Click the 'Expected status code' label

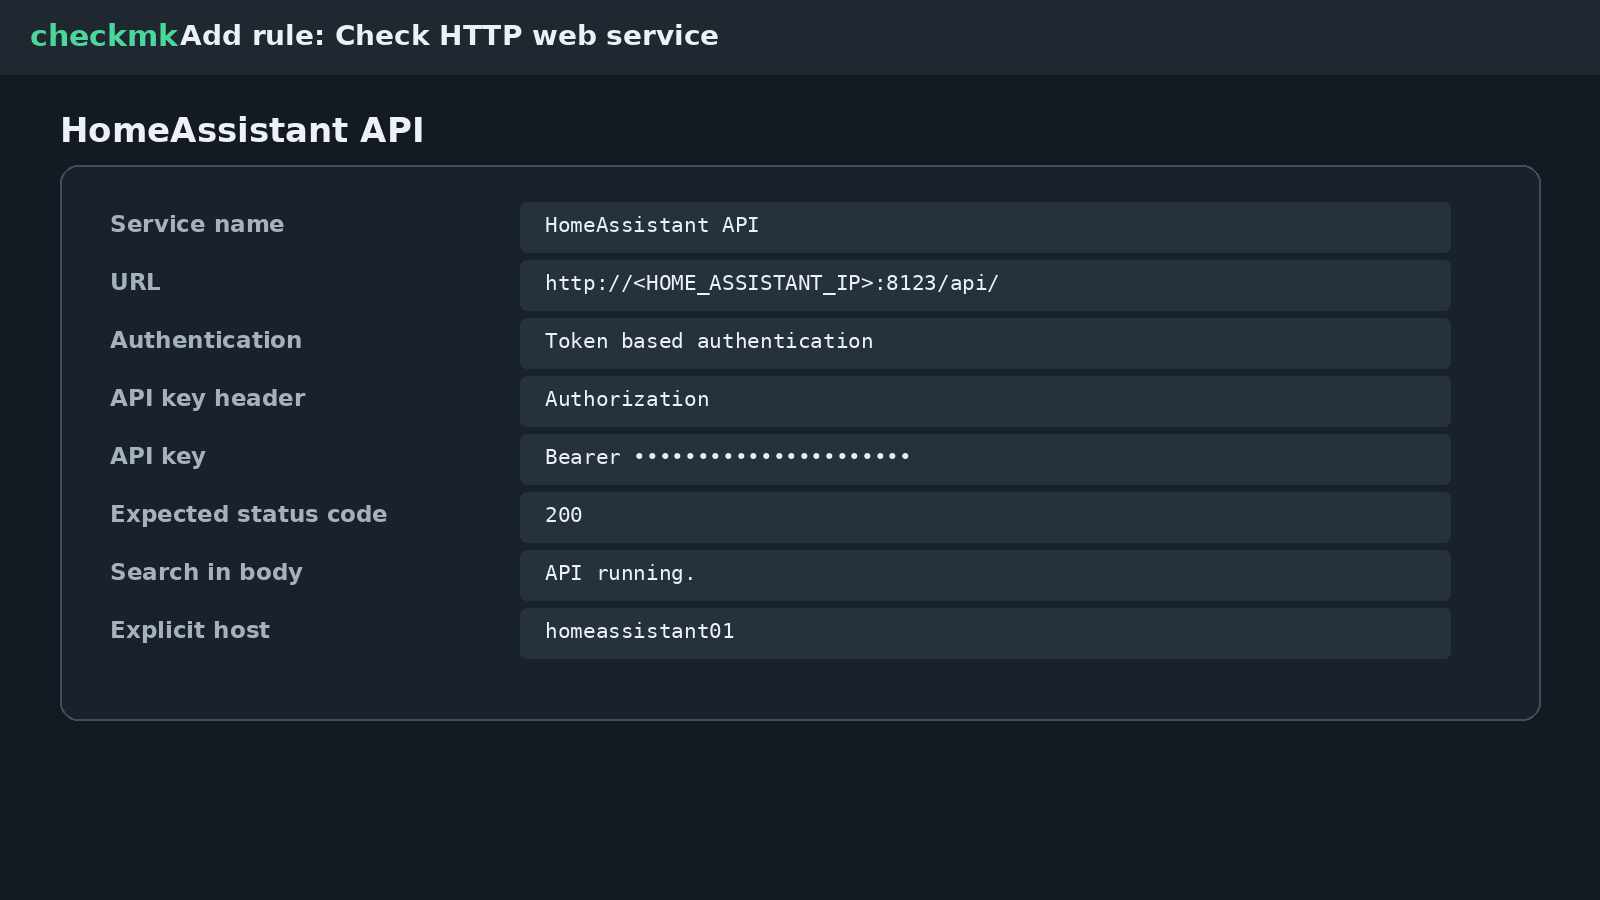coord(249,515)
